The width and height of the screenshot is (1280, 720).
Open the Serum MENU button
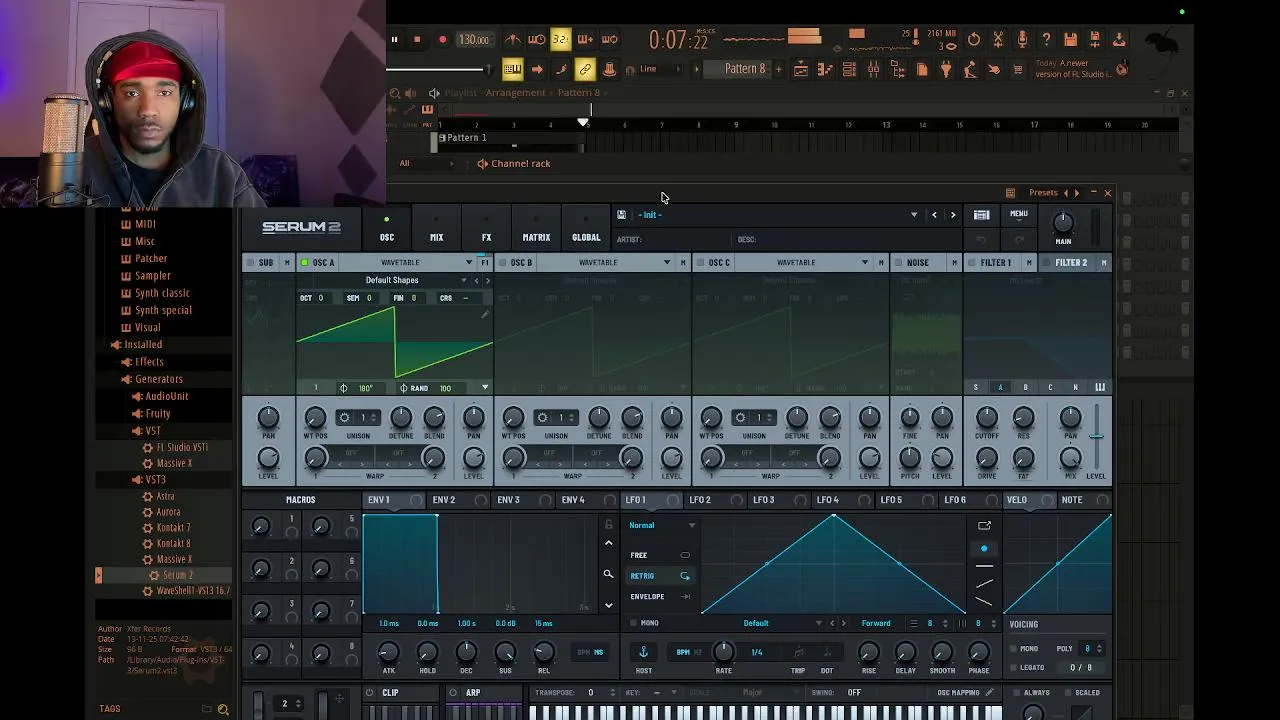coord(1019,214)
